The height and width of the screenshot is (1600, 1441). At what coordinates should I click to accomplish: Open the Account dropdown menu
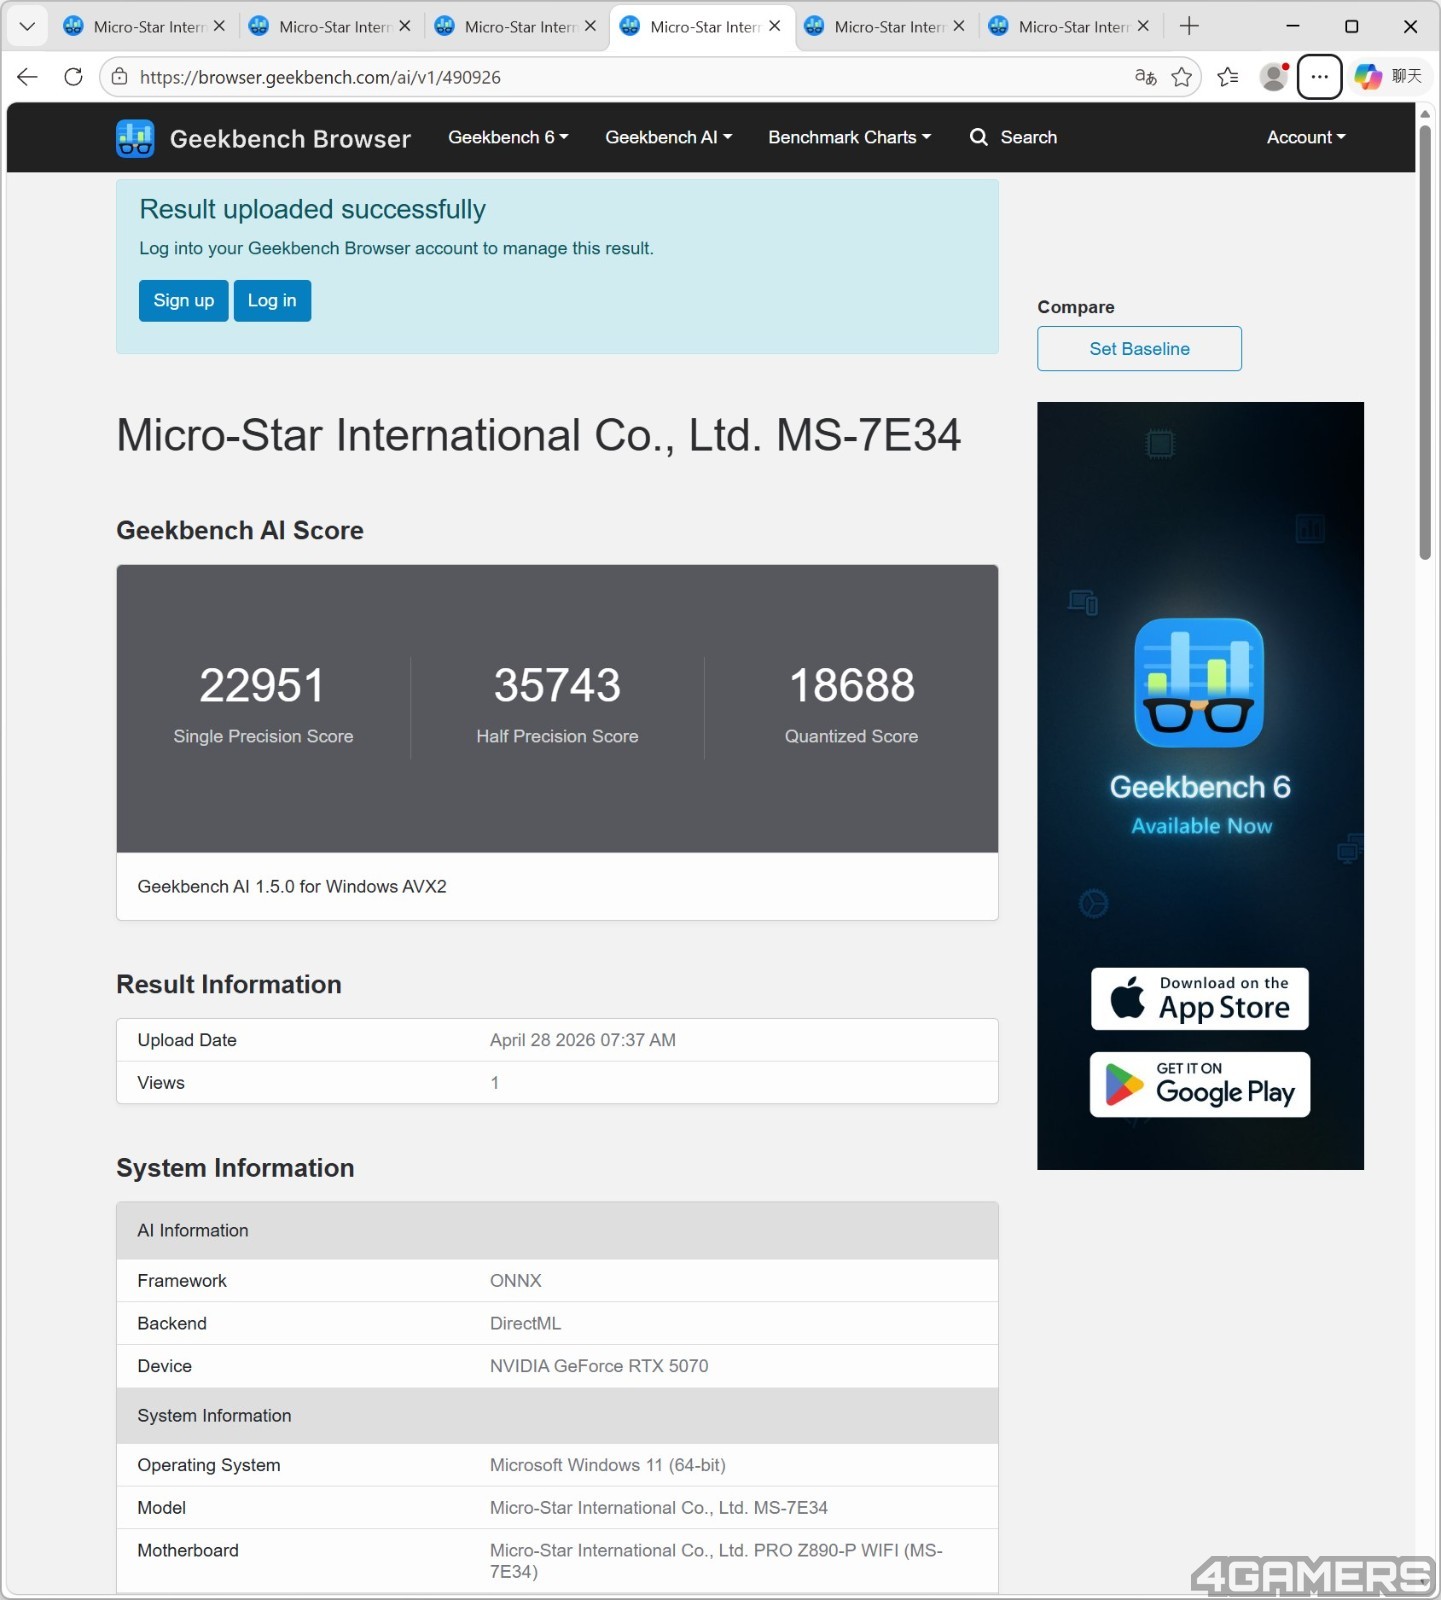point(1306,138)
